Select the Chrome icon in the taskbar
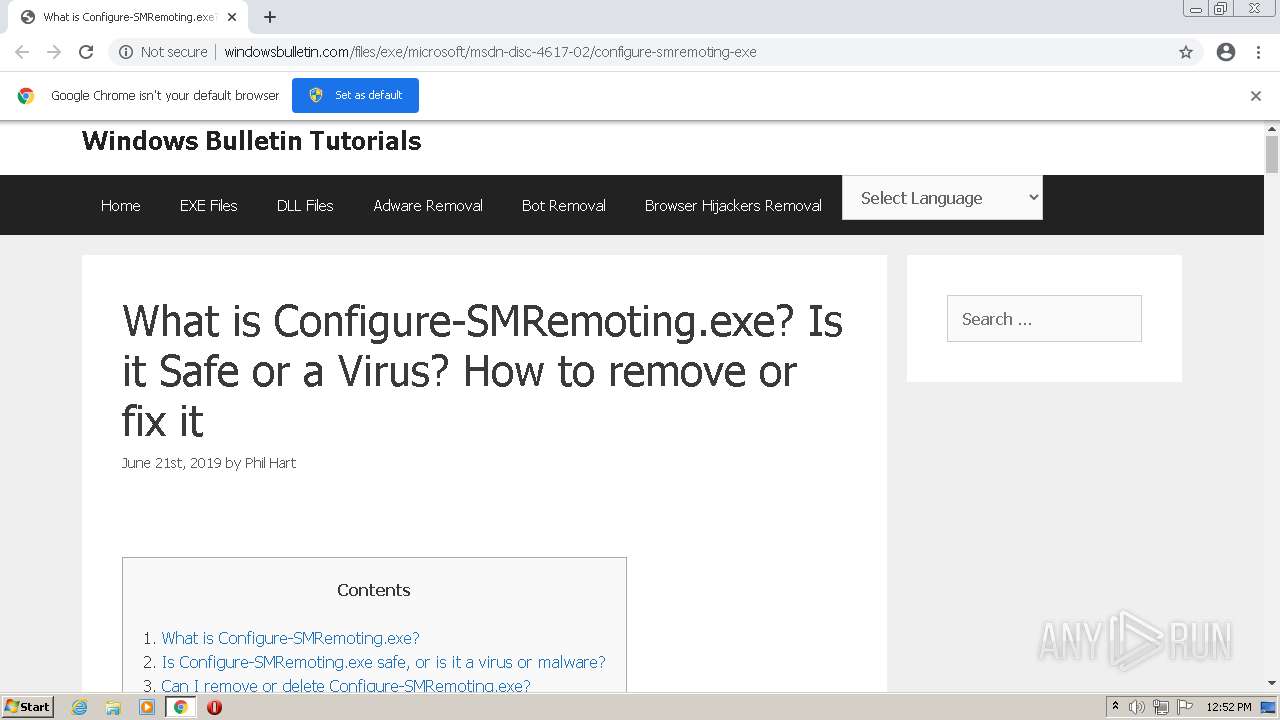Viewport: 1280px width, 720px height. click(180, 707)
